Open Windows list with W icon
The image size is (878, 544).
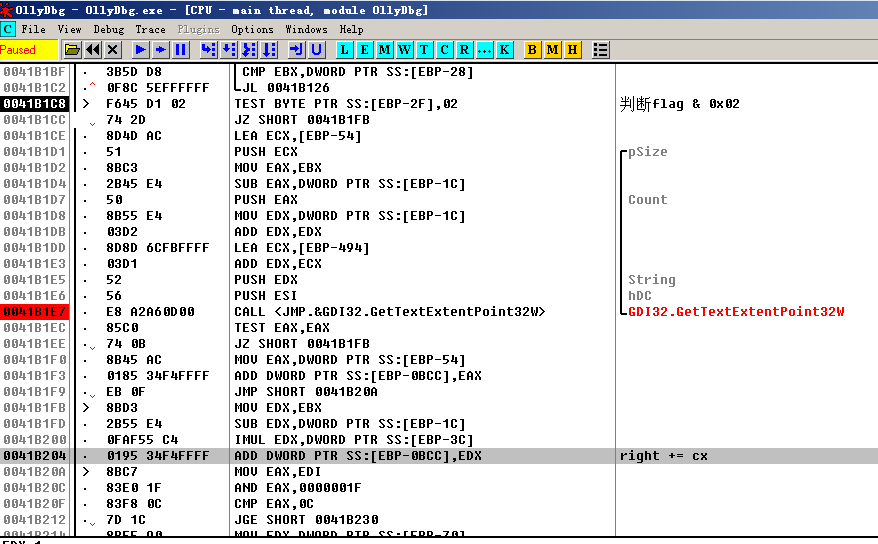tap(404, 50)
